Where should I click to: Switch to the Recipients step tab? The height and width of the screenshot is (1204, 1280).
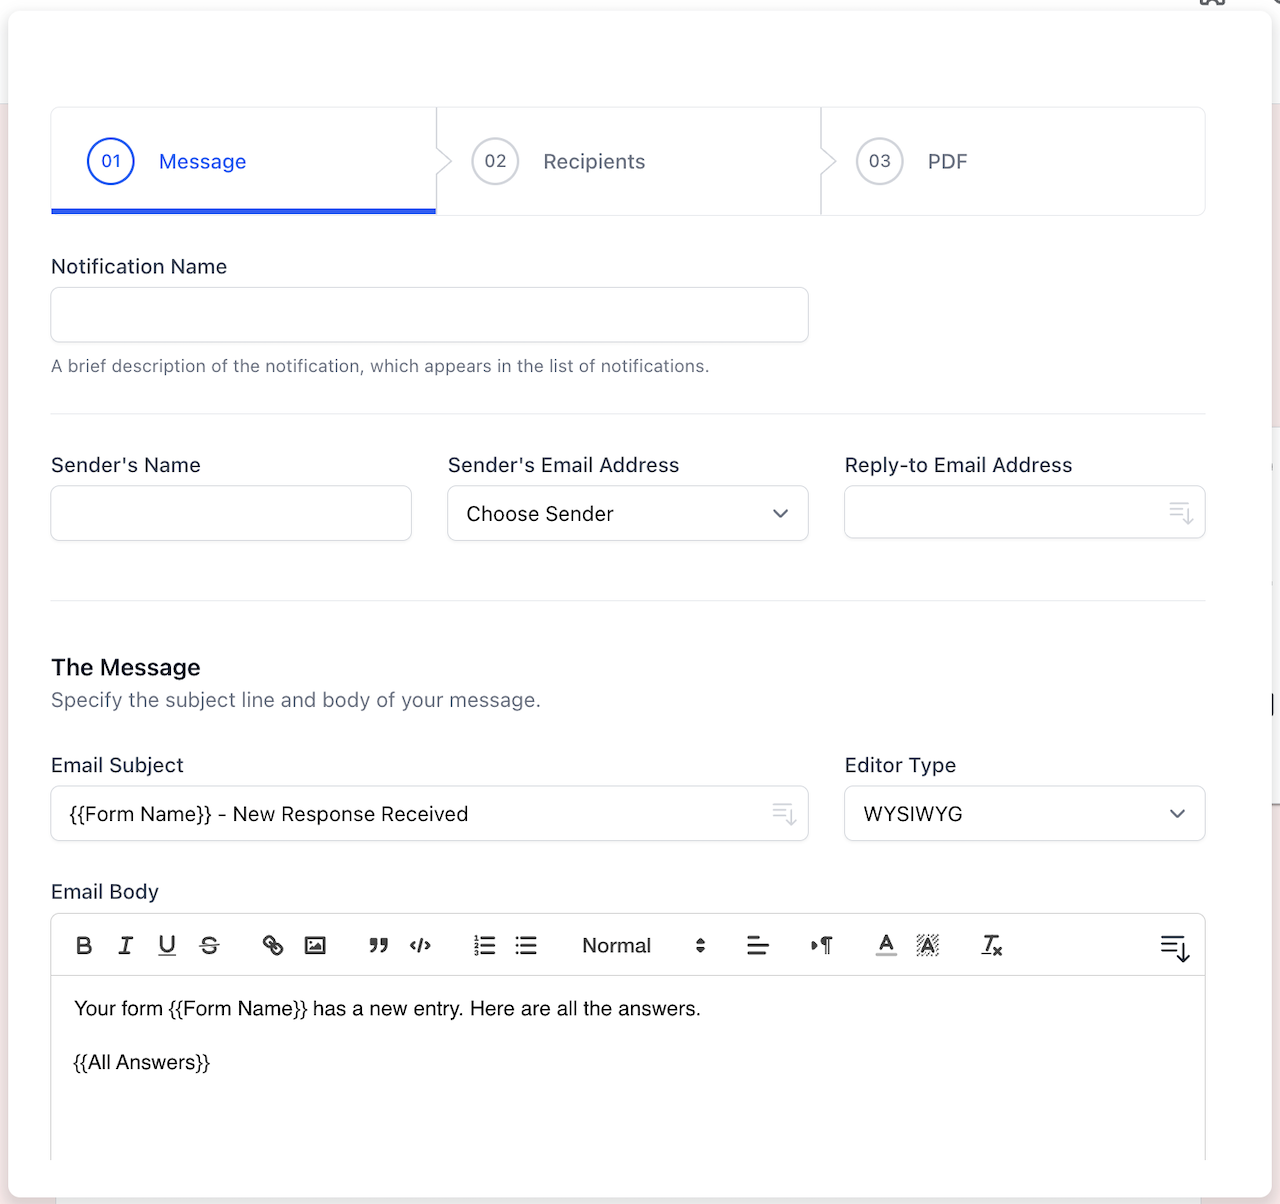[x=594, y=162]
